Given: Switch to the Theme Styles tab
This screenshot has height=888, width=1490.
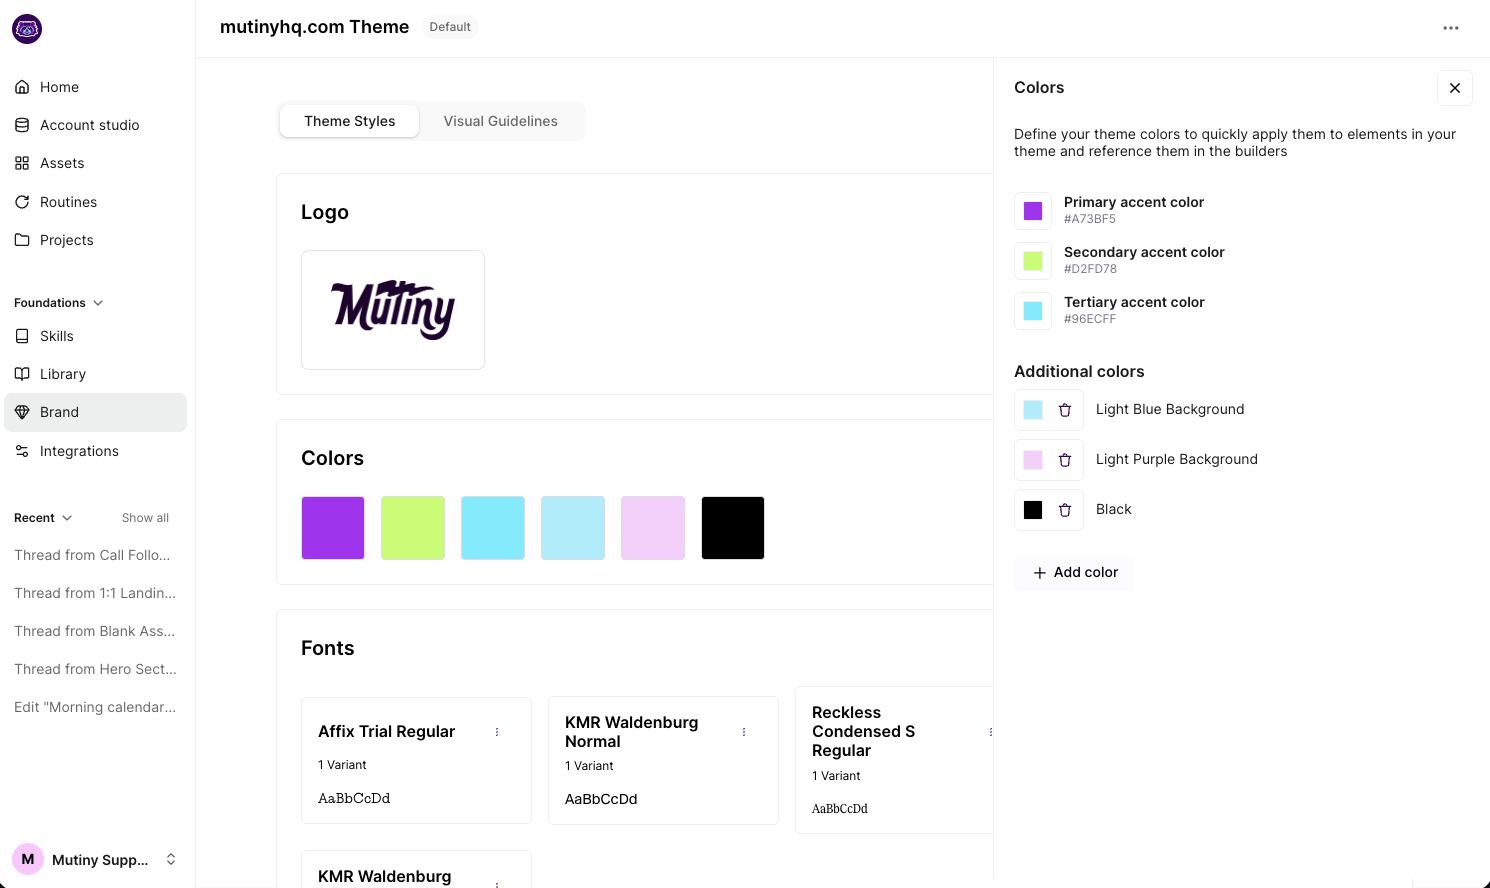Looking at the screenshot, I should (x=350, y=121).
